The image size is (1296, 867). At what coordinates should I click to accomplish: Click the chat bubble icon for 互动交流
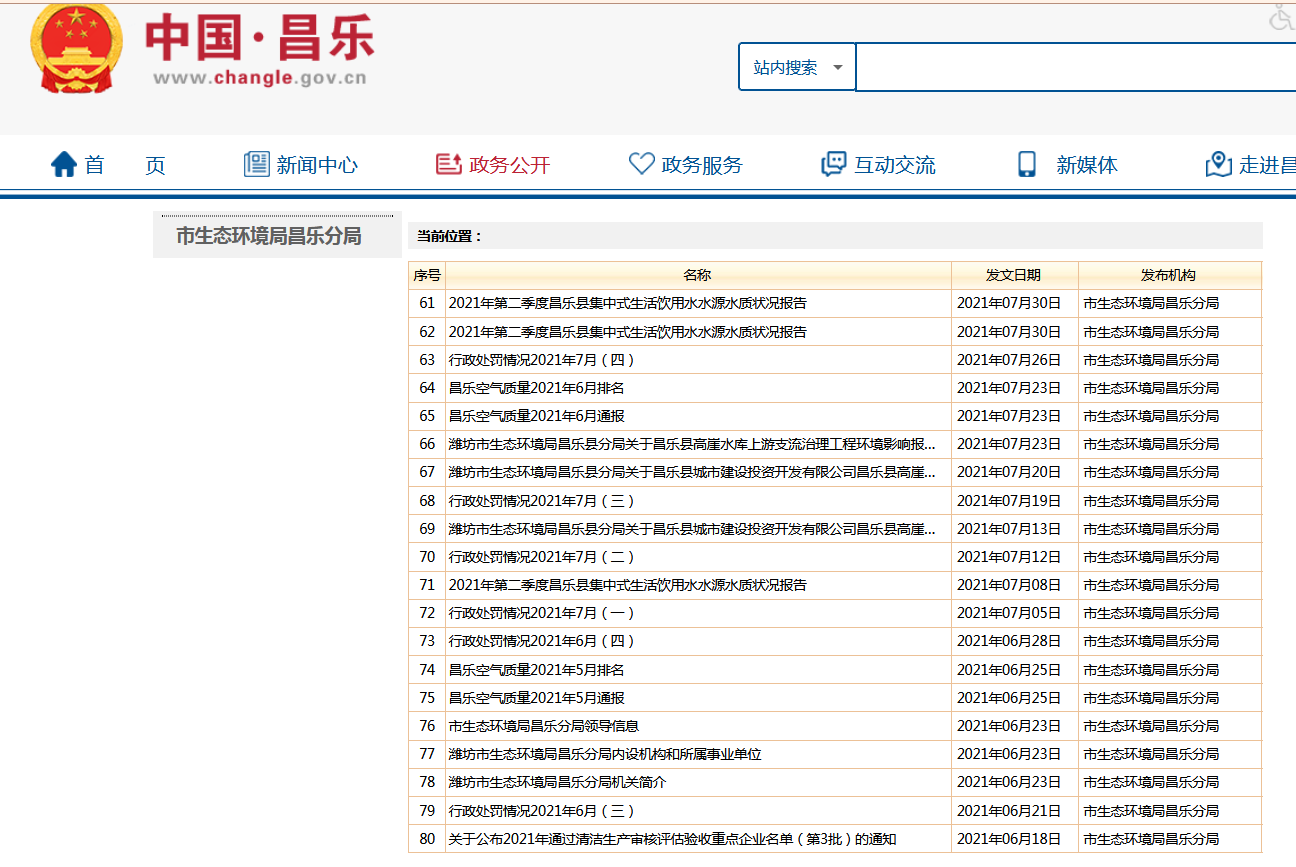tap(833, 165)
